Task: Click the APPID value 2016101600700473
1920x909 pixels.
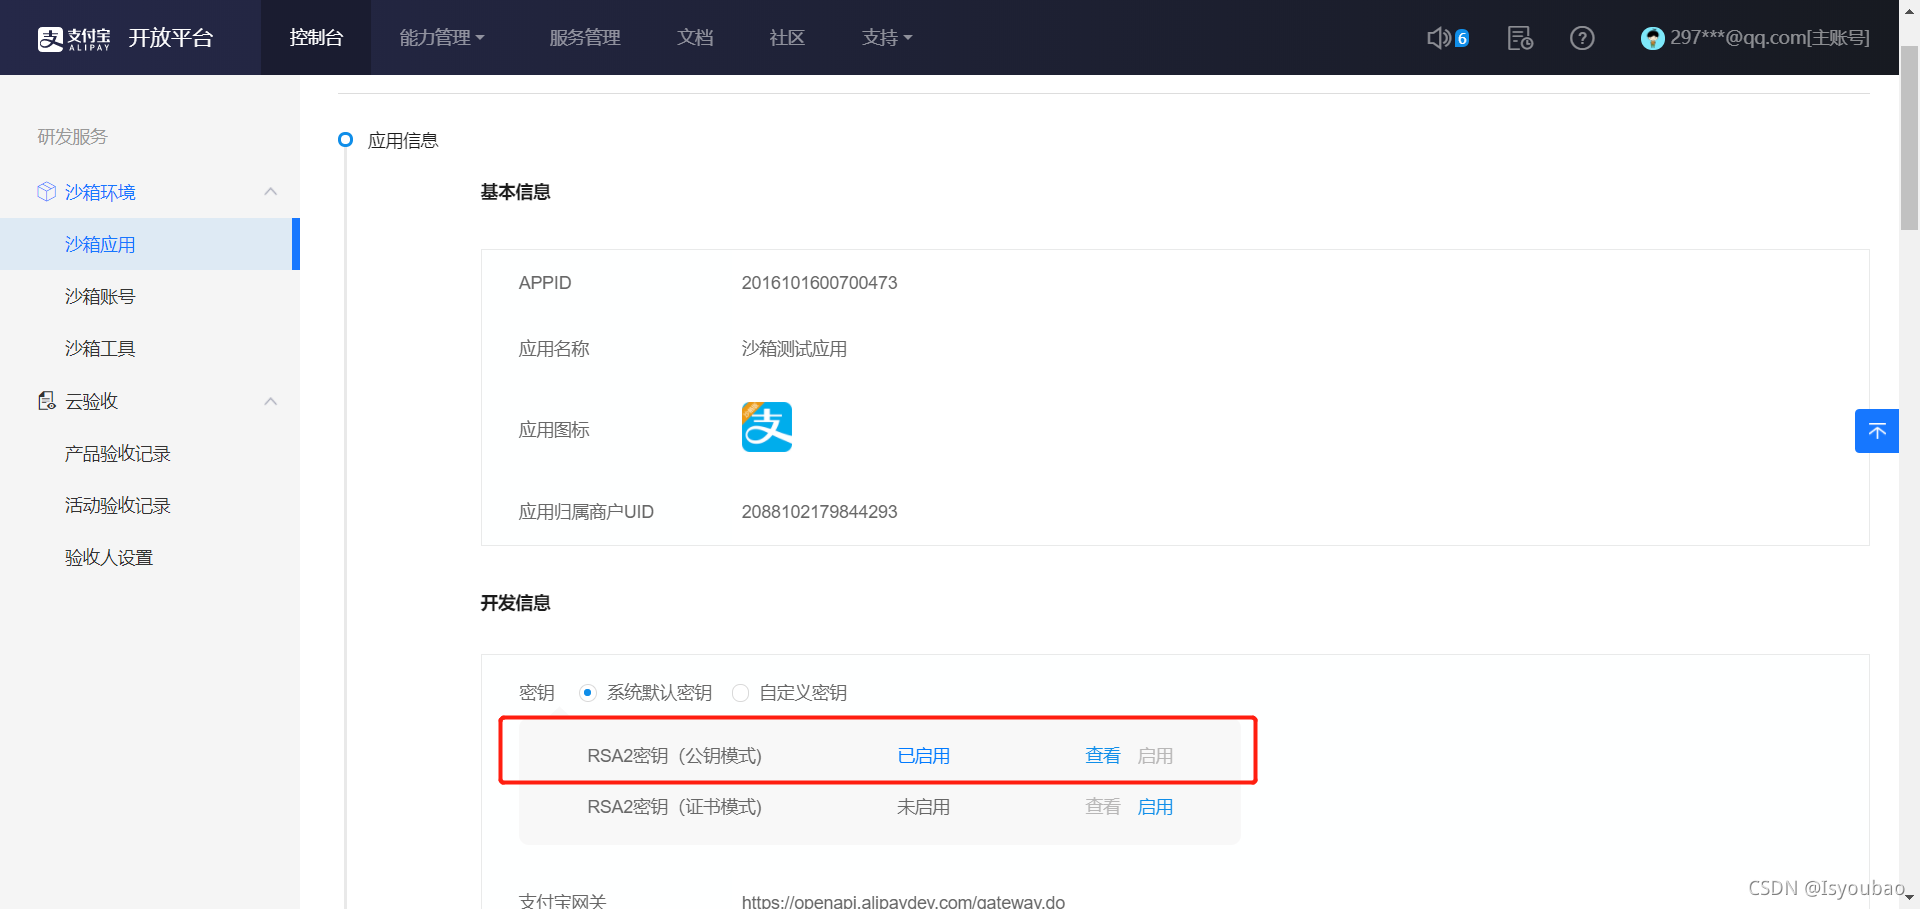Action: 819,283
